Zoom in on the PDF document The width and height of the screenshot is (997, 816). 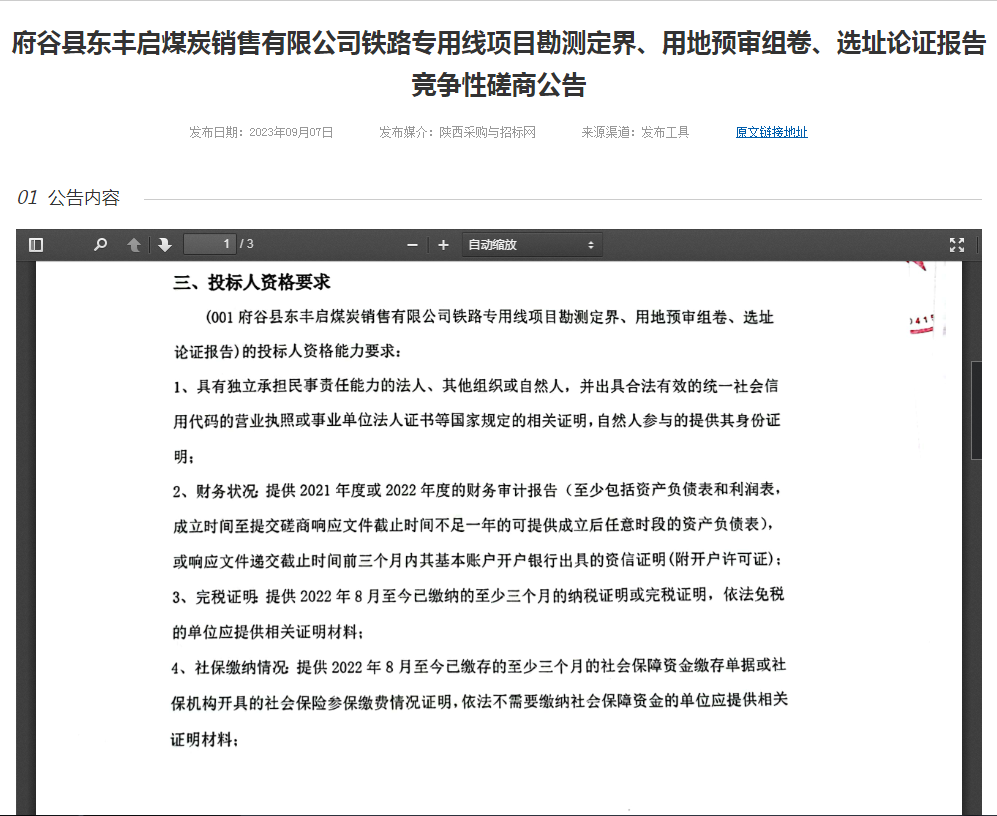(443, 245)
